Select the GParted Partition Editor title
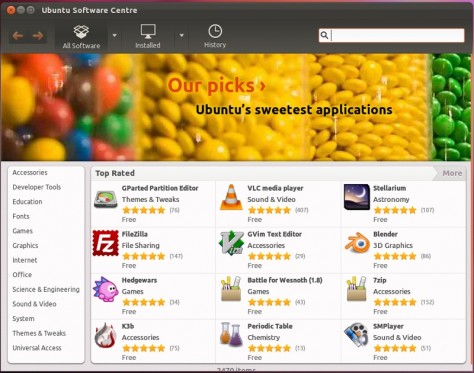The width and height of the screenshot is (474, 373). 160,188
